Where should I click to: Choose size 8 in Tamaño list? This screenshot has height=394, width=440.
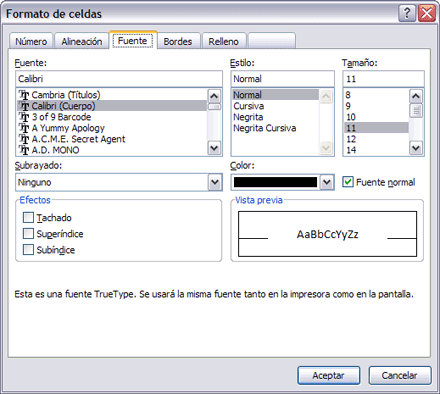(x=376, y=95)
